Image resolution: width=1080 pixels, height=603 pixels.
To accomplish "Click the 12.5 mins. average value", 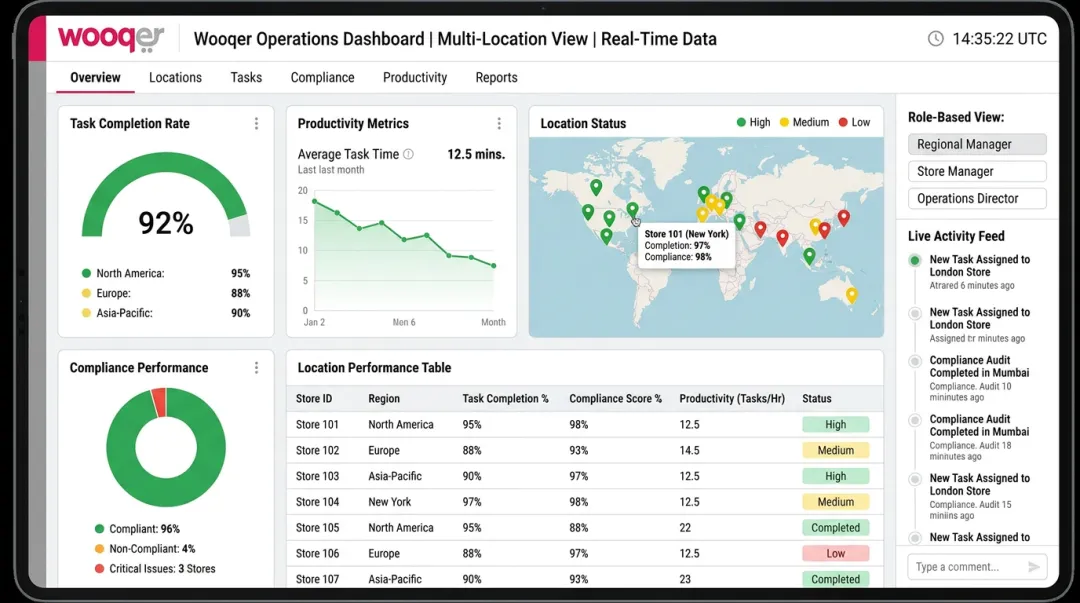I will [x=476, y=154].
